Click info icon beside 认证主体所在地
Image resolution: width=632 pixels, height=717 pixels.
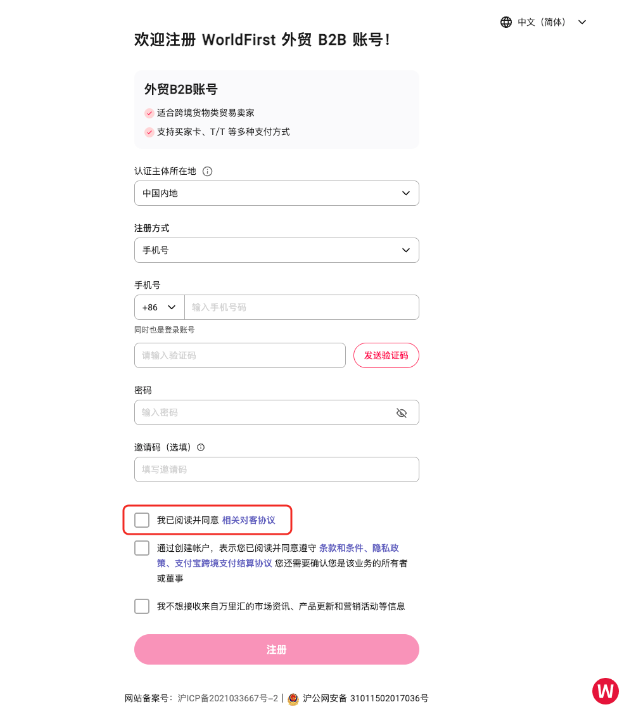pyautogui.click(x=207, y=171)
